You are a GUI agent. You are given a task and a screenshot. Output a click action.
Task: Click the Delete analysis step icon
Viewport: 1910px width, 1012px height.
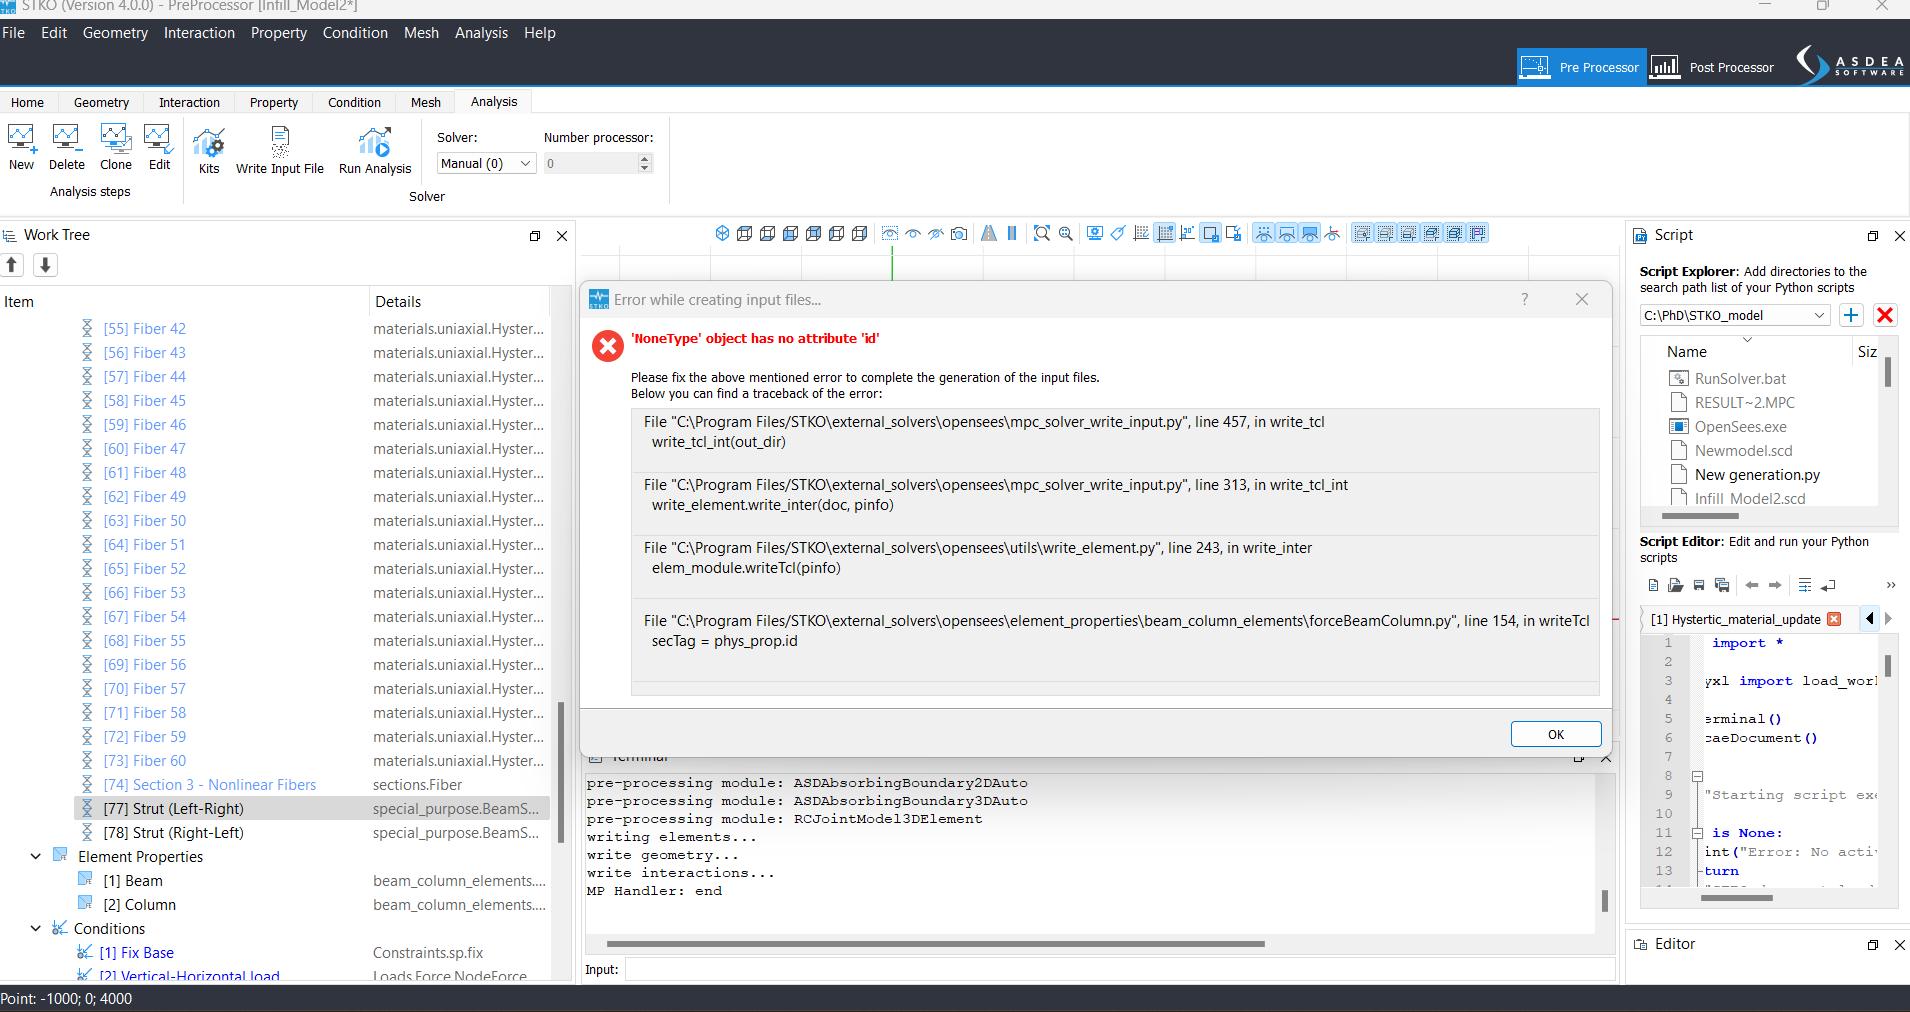[66, 139]
